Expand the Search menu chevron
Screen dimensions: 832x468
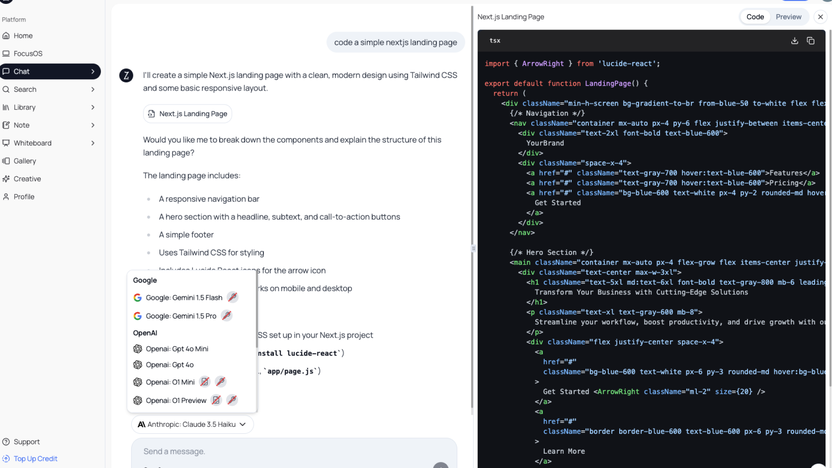[93, 90]
